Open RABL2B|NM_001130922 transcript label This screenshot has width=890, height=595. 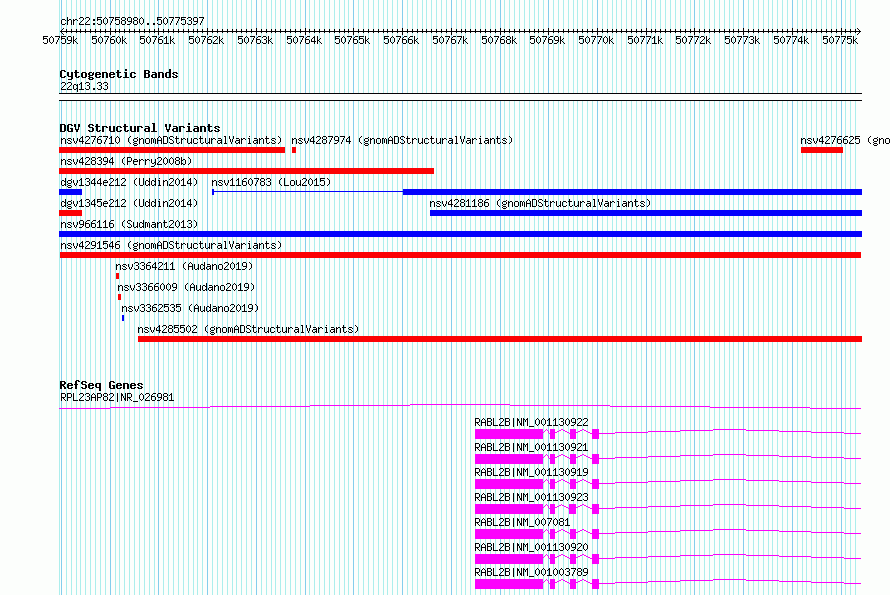tap(531, 422)
